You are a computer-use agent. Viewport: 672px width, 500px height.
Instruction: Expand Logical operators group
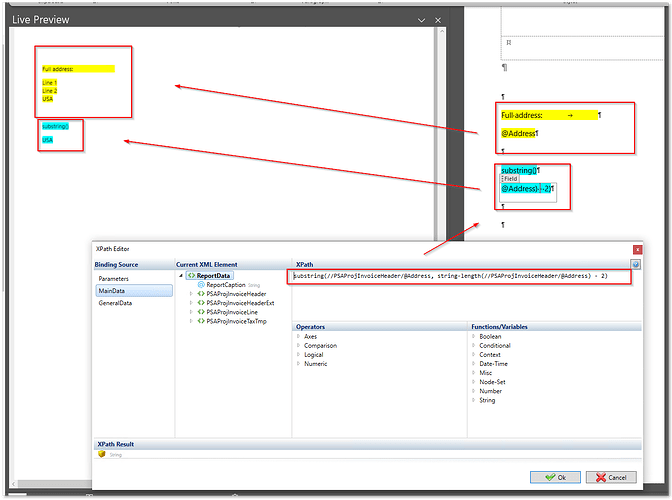pos(298,354)
